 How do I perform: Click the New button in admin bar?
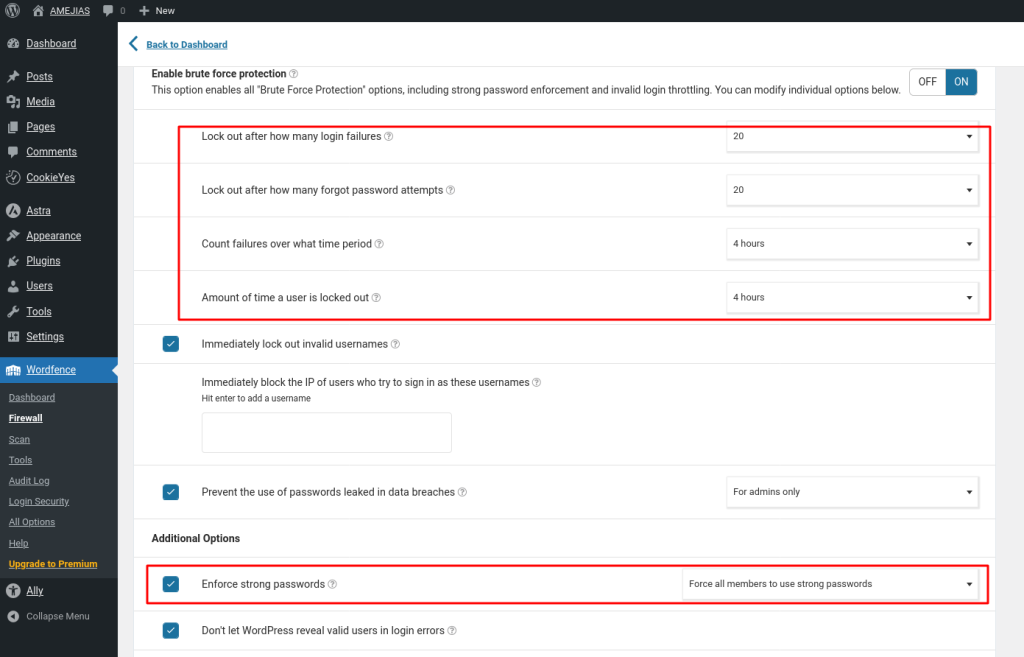(x=157, y=10)
